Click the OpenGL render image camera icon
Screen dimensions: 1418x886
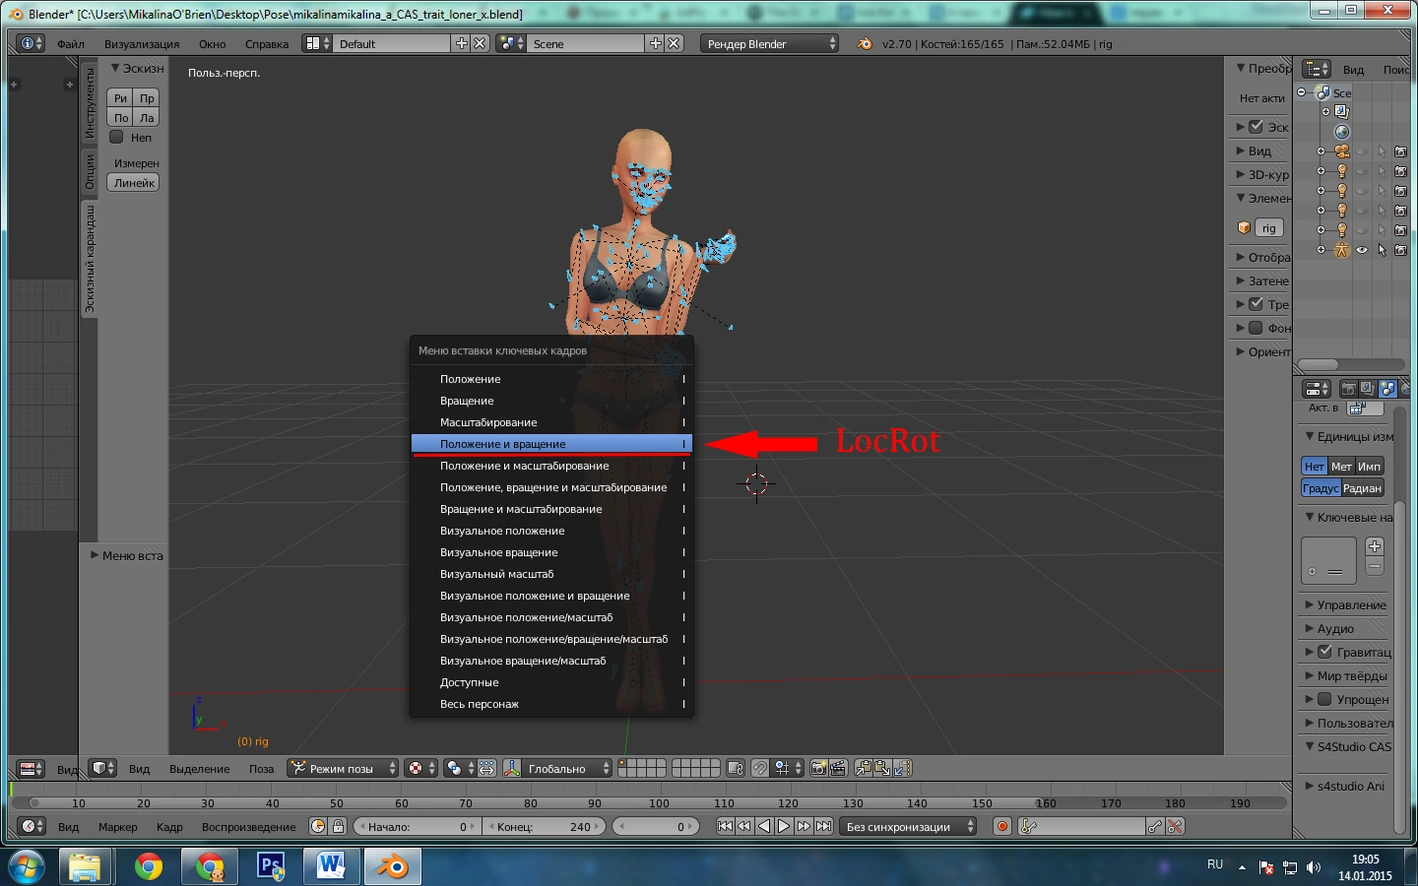click(x=818, y=768)
